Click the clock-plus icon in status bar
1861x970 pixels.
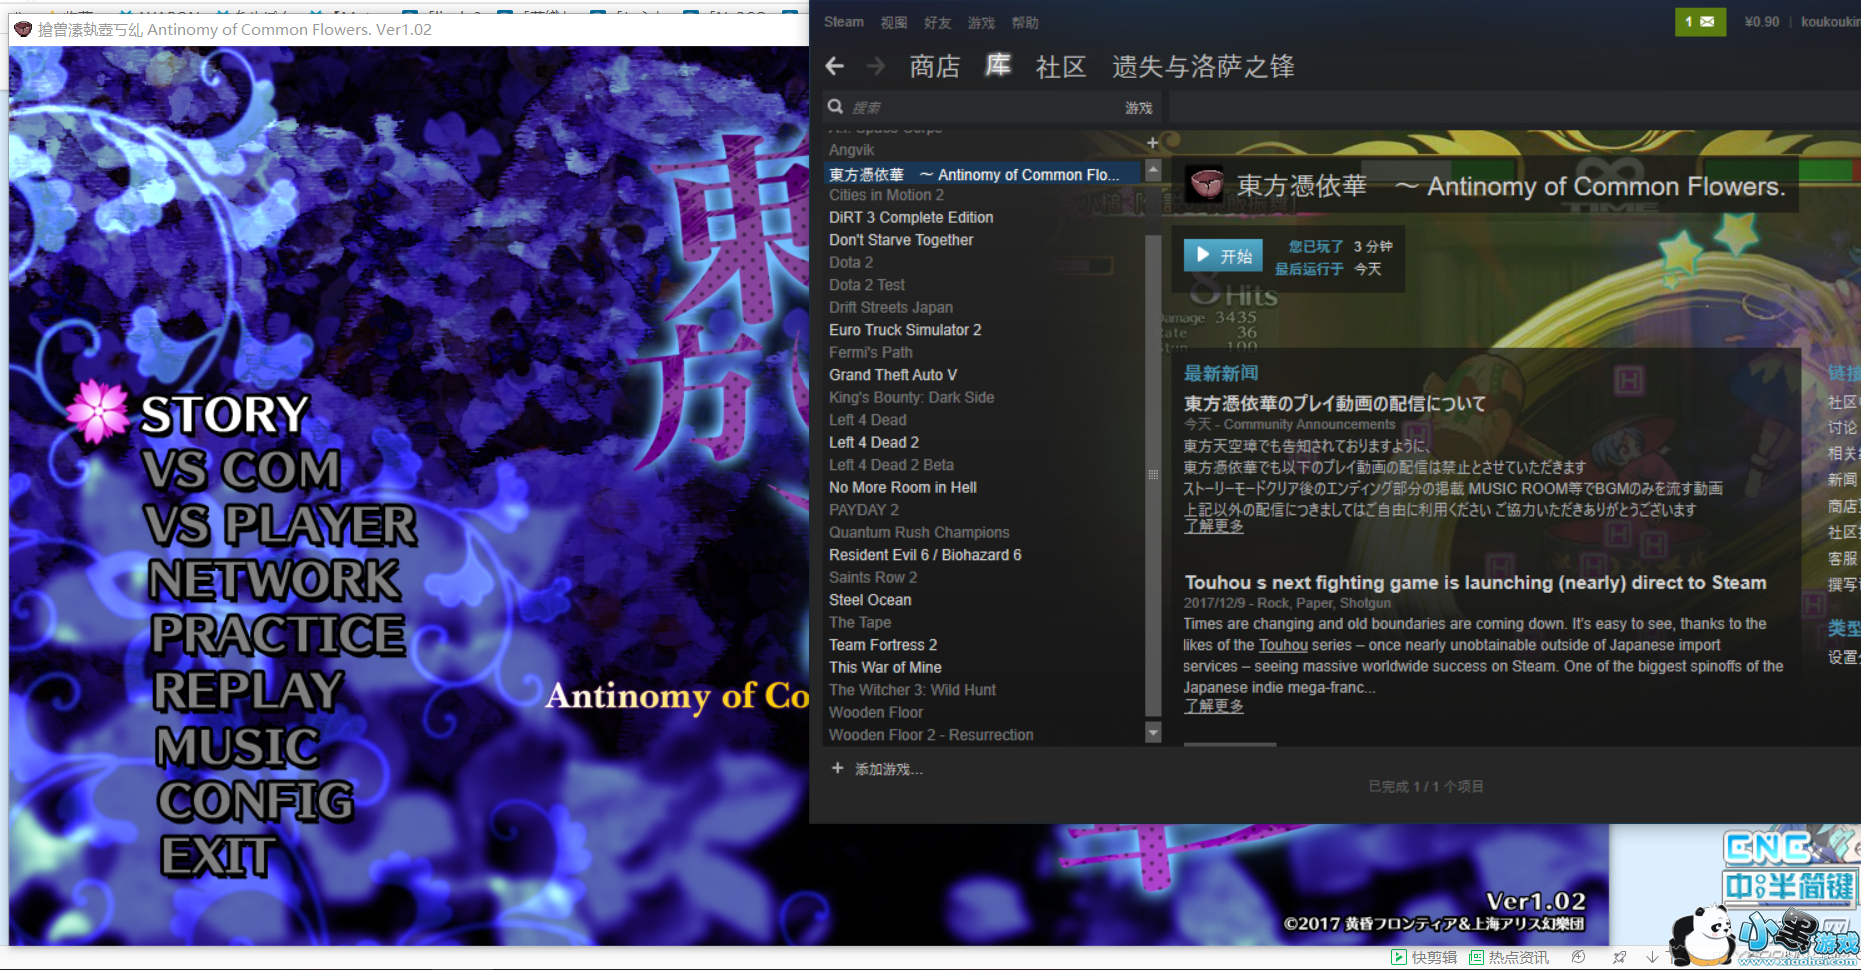pos(1578,957)
